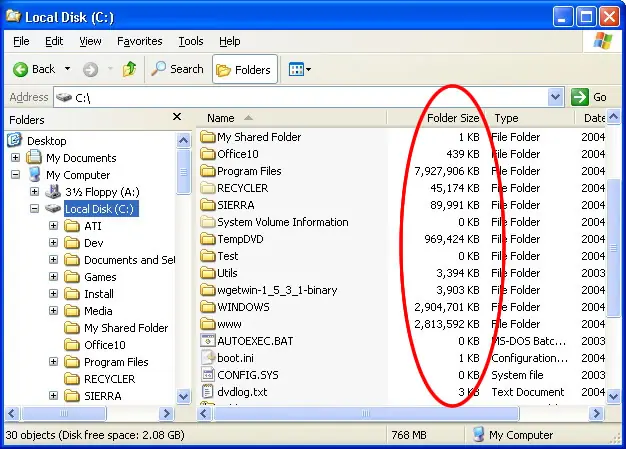
Task: Select WINDOWS folder icon in list
Action: (x=208, y=307)
